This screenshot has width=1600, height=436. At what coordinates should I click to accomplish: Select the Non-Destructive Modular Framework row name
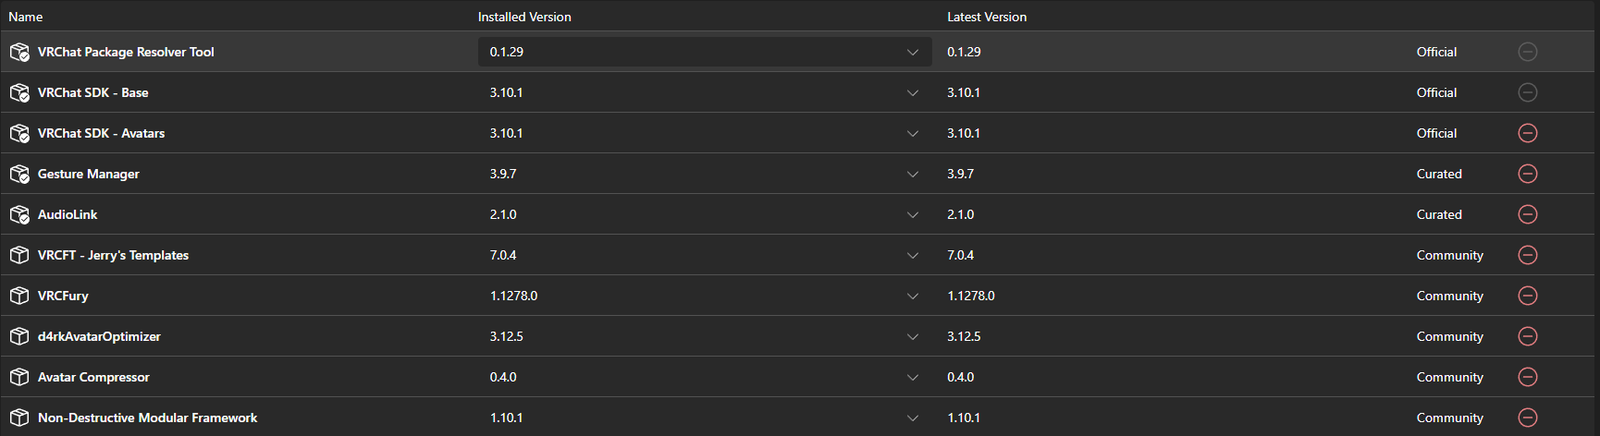click(x=147, y=418)
